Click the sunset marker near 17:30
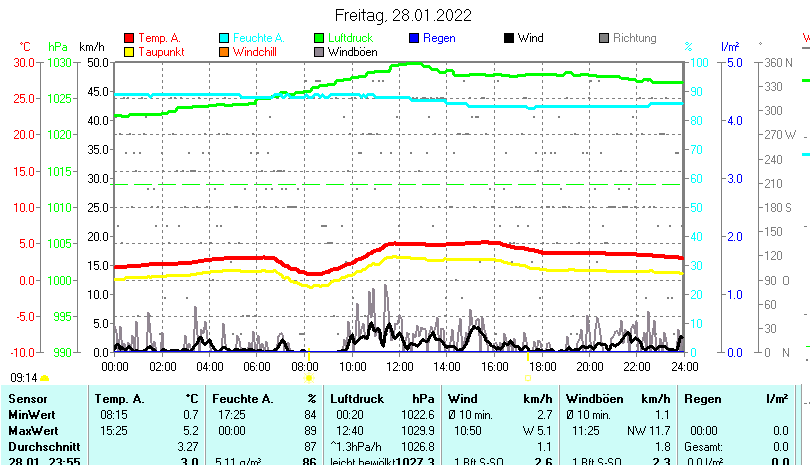Image resolution: width=810 pixels, height=465 pixels. tap(529, 378)
